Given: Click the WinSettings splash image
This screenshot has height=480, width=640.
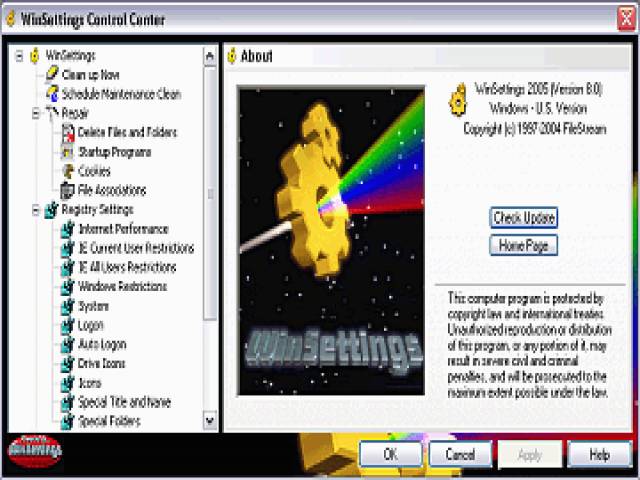Looking at the screenshot, I should point(331,241).
